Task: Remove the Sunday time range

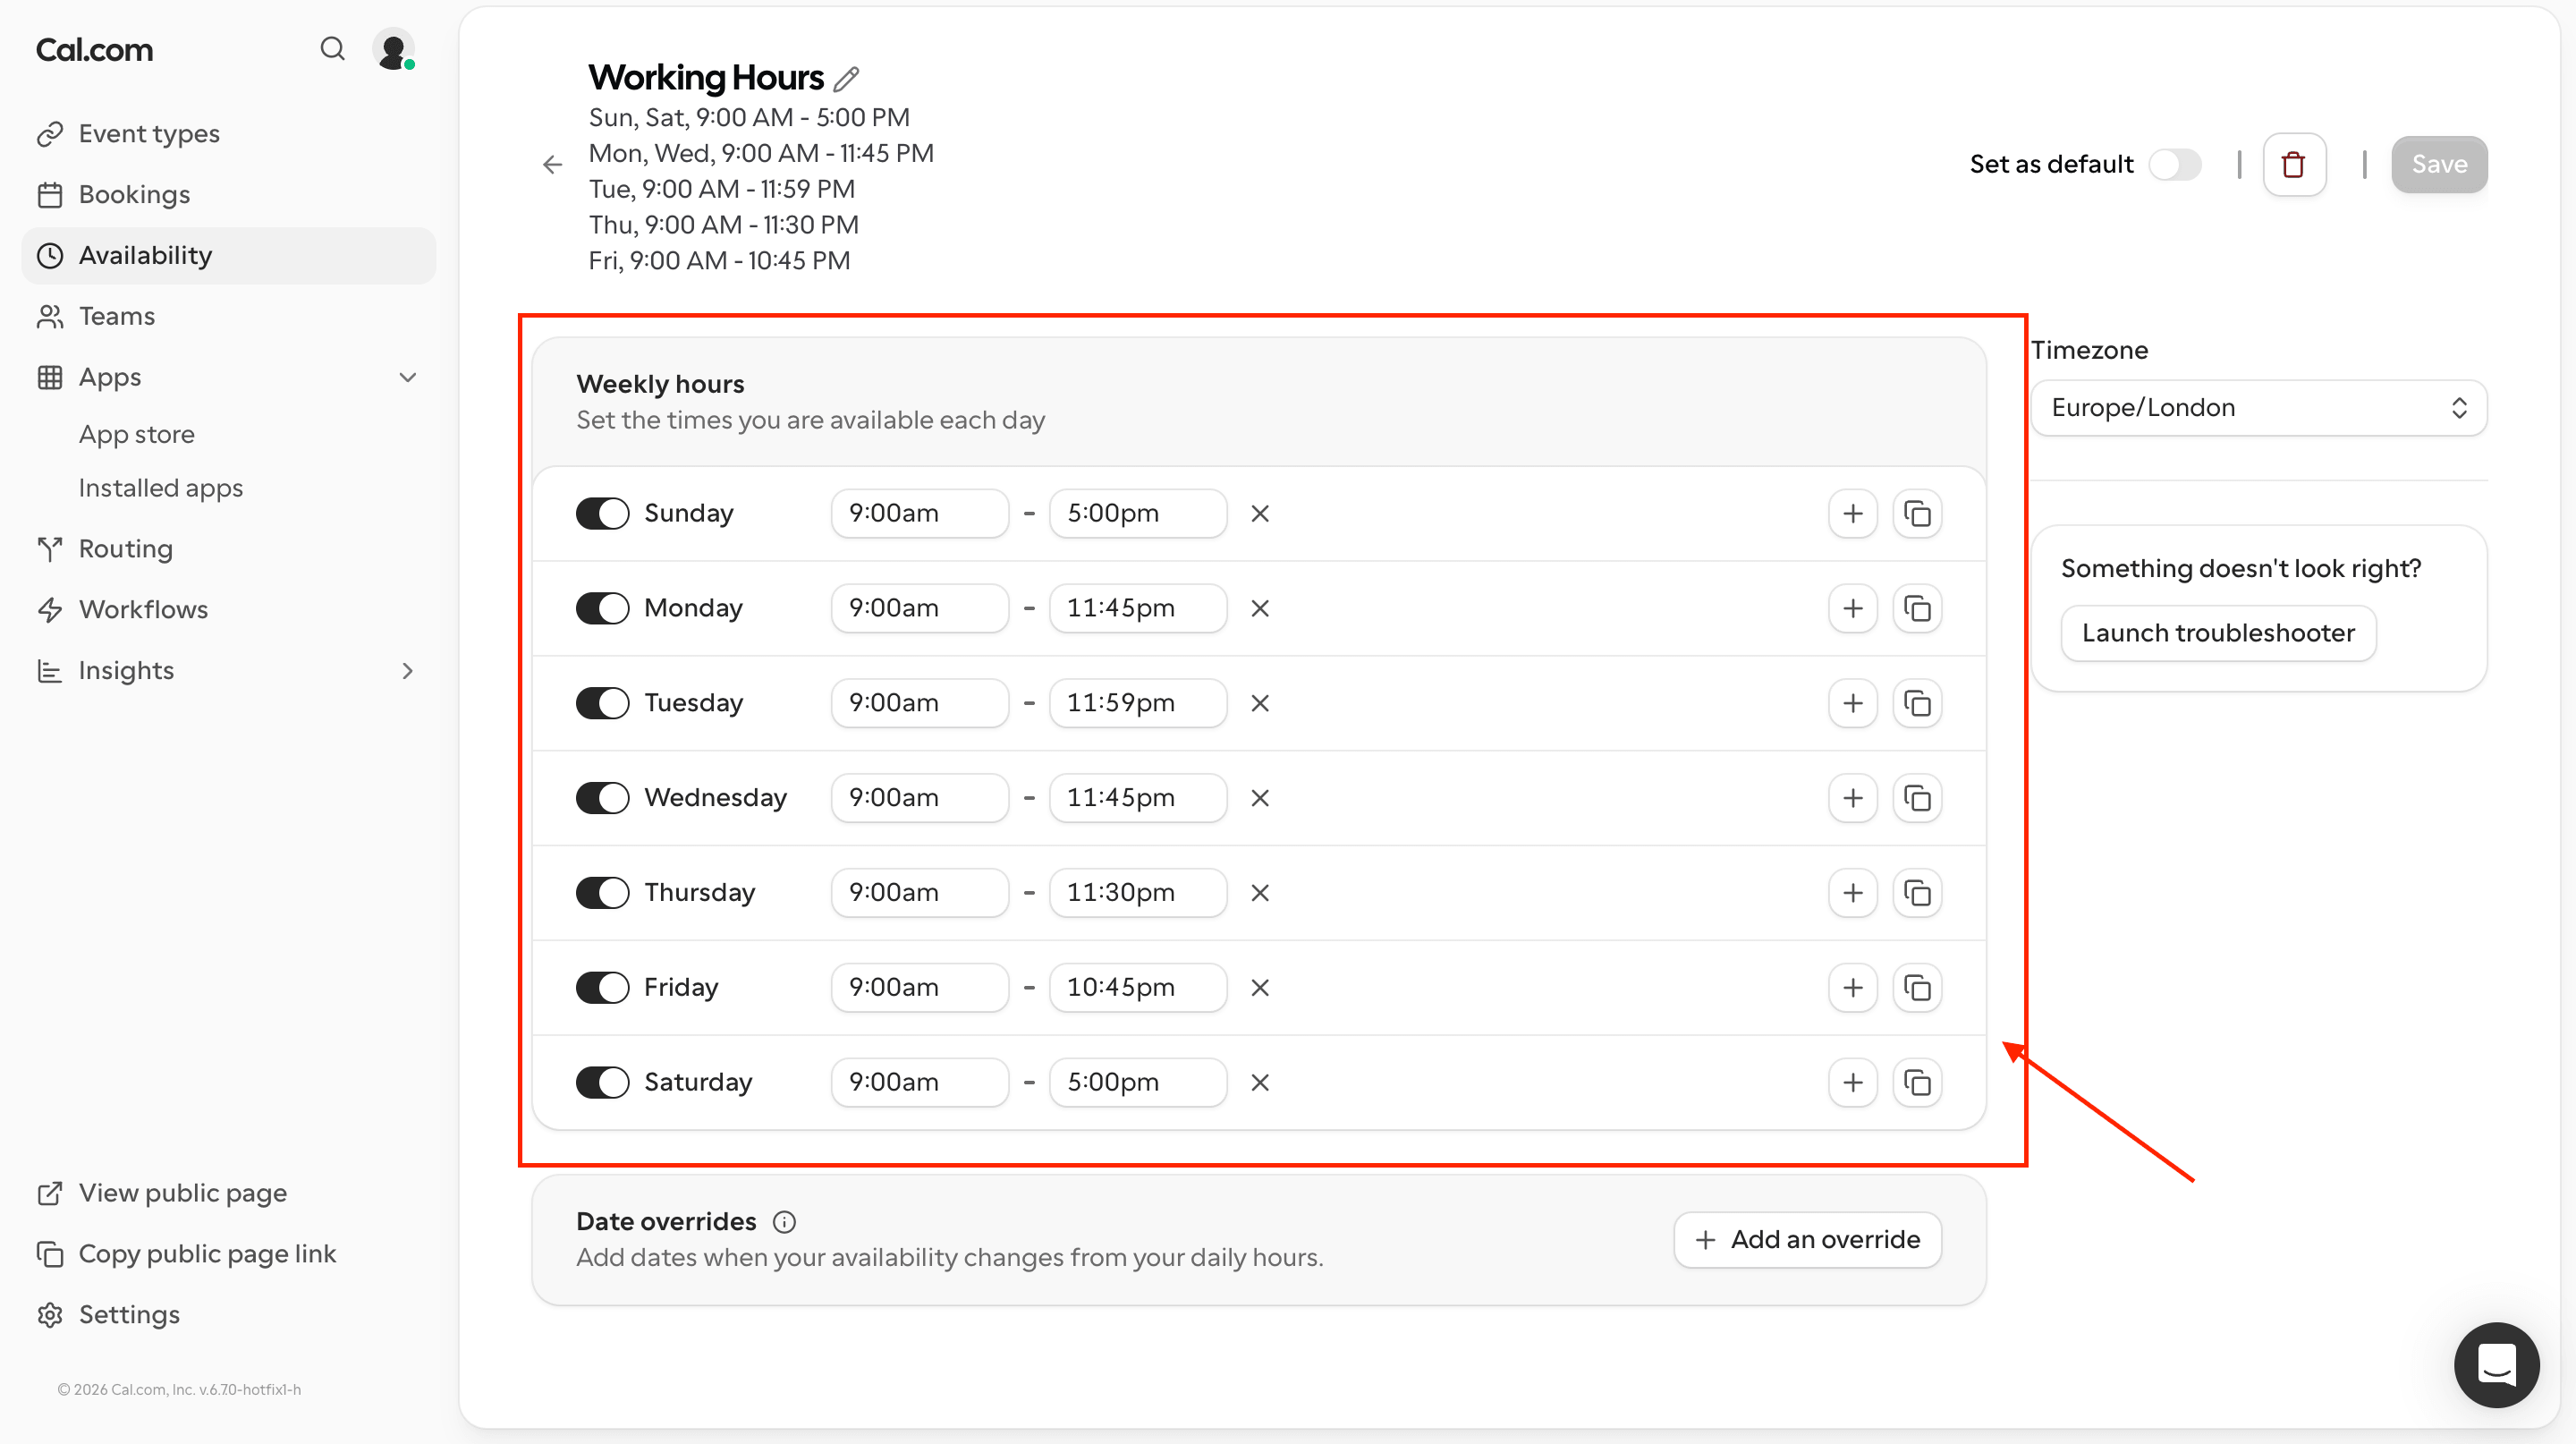Action: coord(1259,513)
